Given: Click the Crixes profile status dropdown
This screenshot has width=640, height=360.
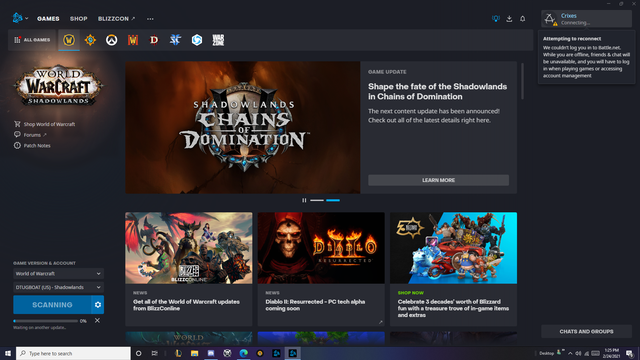Looking at the screenshot, I should point(586,19).
